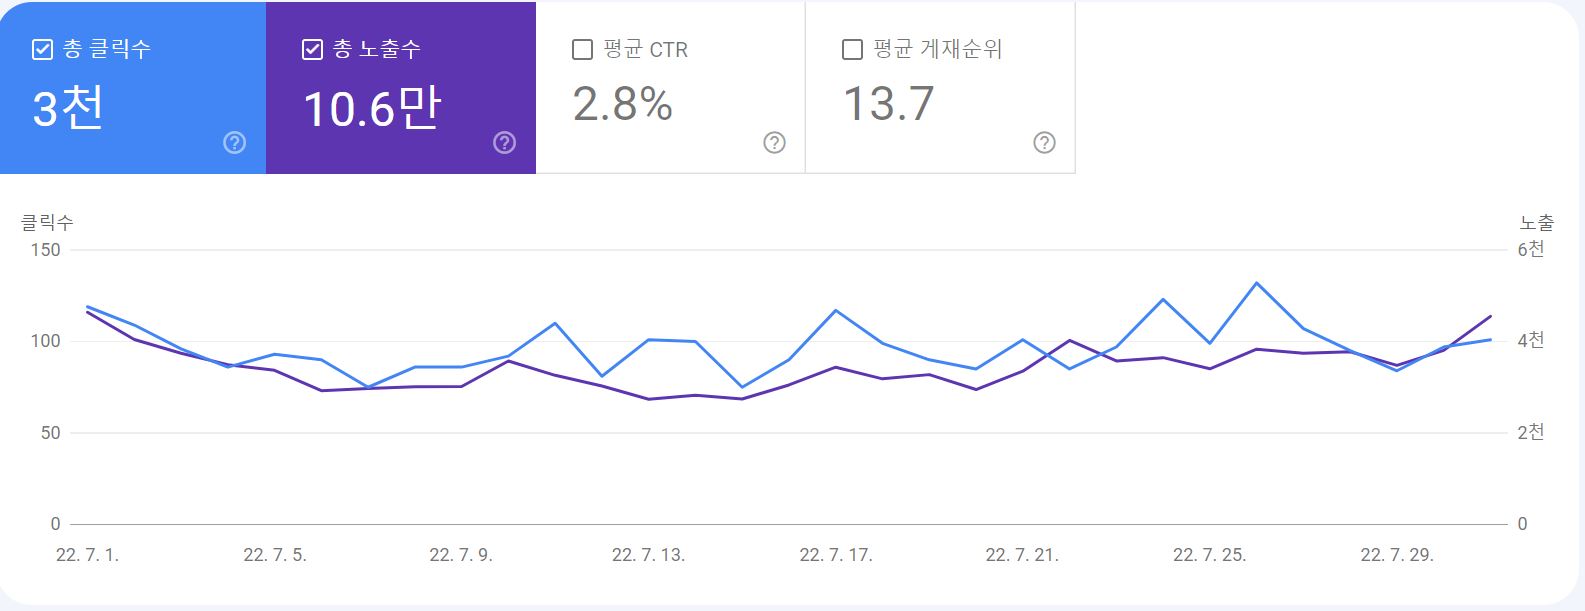
Task: Click the 노출 axis title
Action: pyautogui.click(x=1537, y=222)
